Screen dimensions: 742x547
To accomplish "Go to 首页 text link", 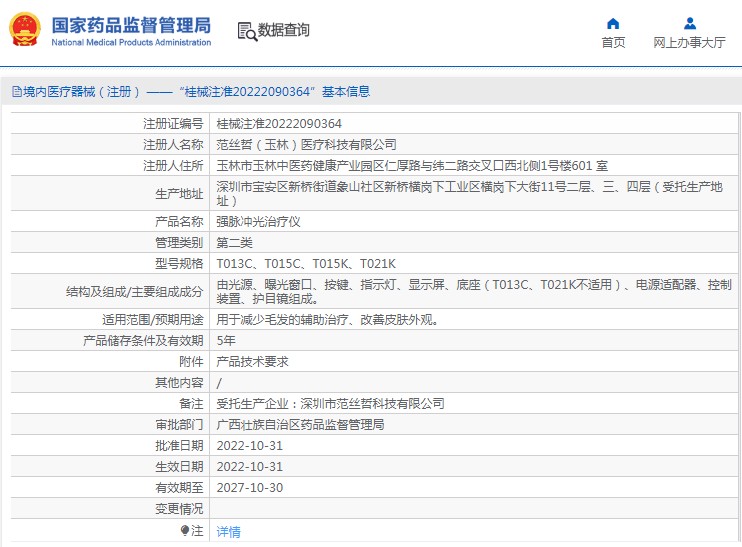I will coord(613,43).
